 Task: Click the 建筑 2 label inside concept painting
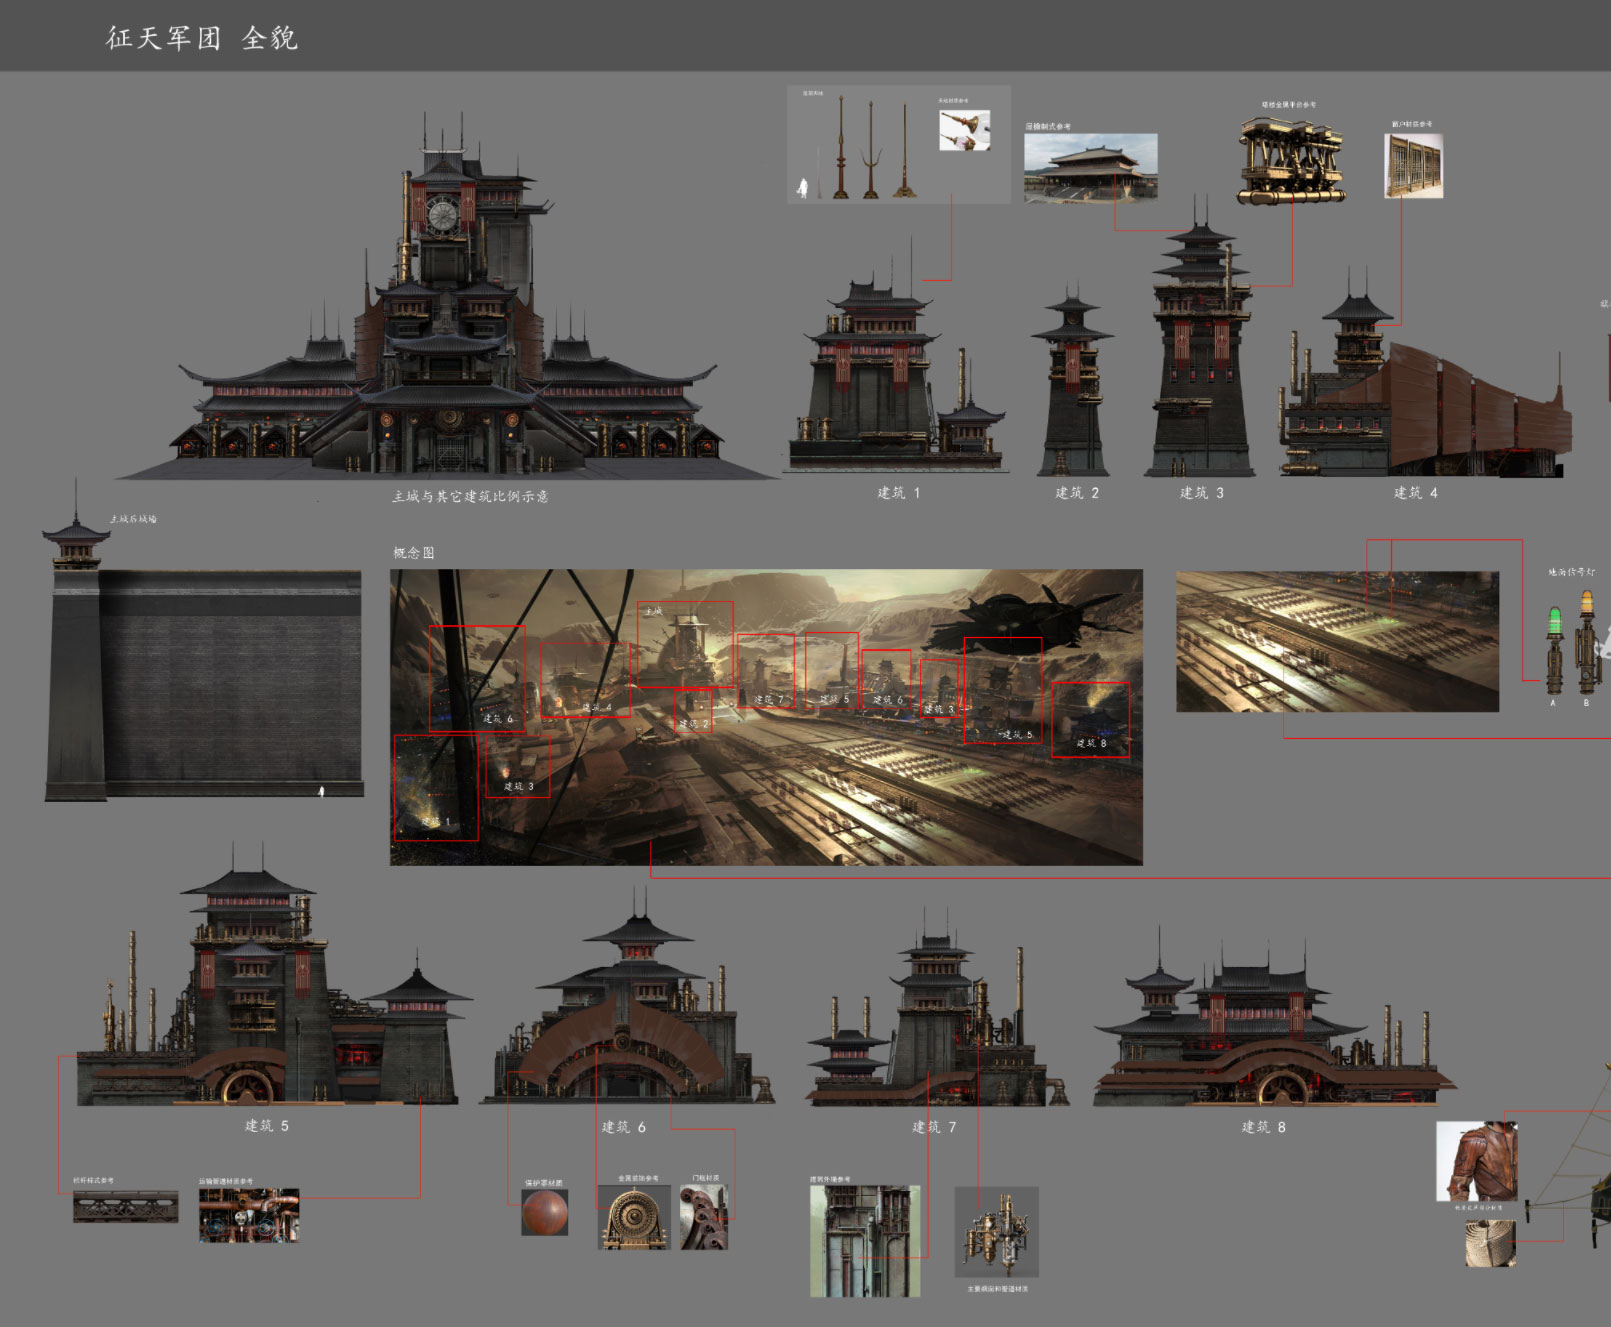[694, 723]
